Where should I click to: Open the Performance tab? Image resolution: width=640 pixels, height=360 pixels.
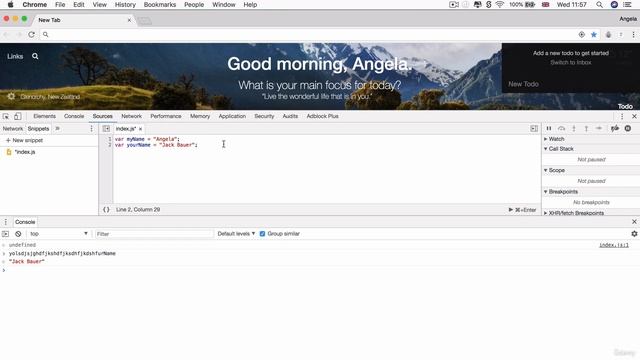(166, 116)
